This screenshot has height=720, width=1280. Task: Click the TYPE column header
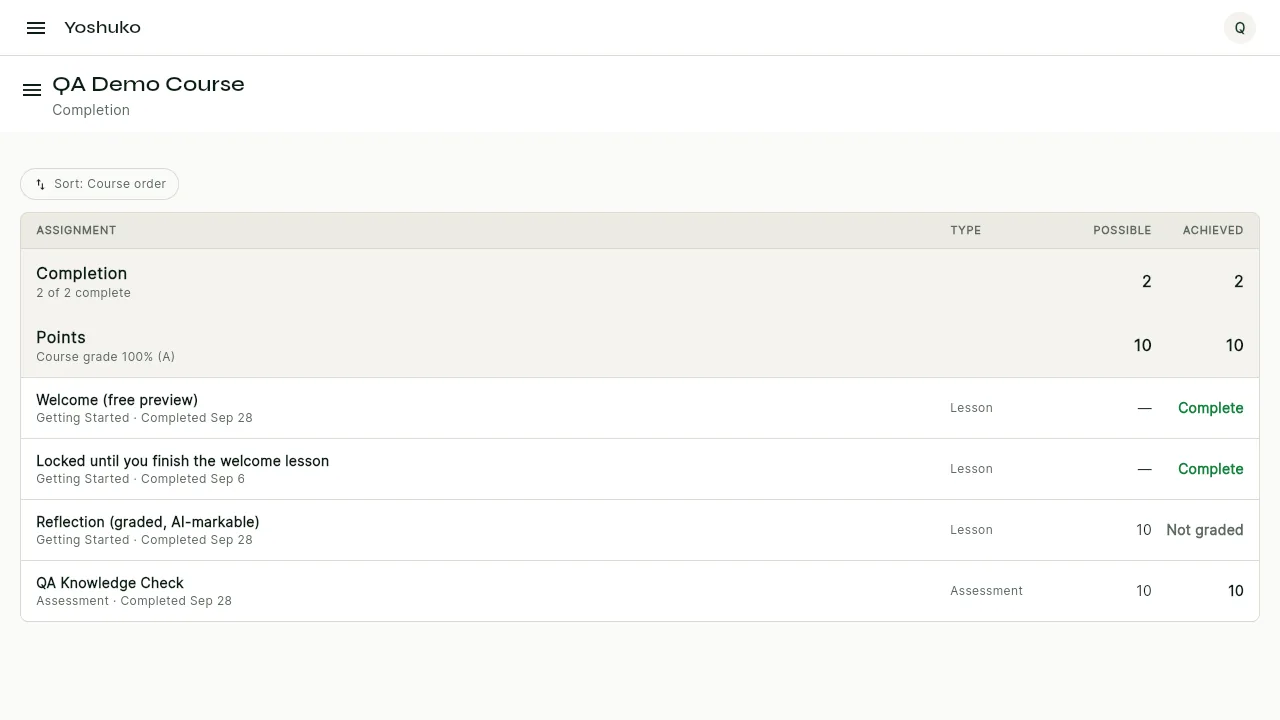965,230
